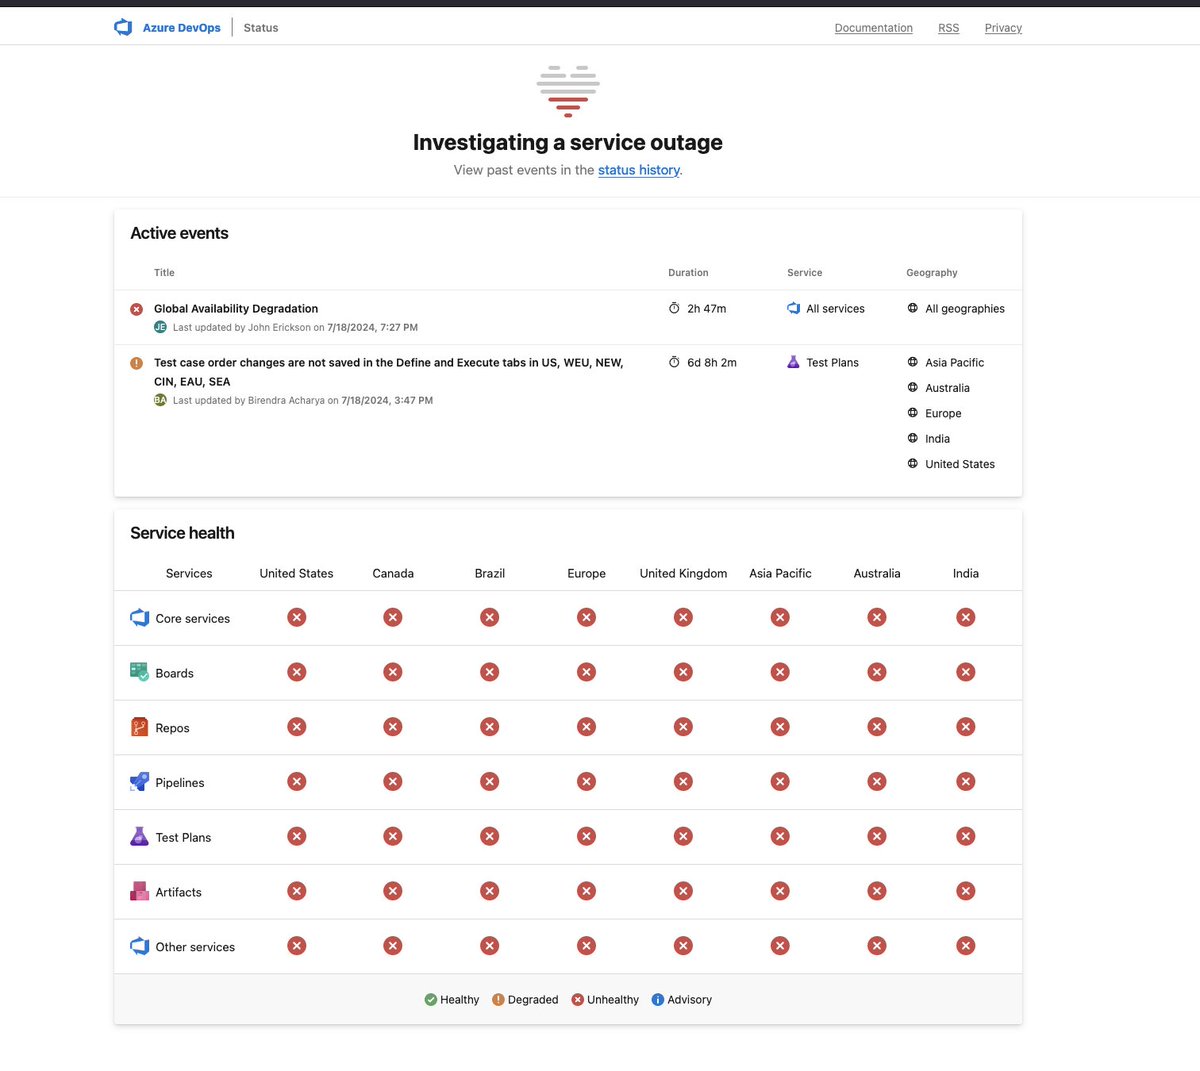Click the red error icon beside Global Availability Degradation

coord(137,309)
